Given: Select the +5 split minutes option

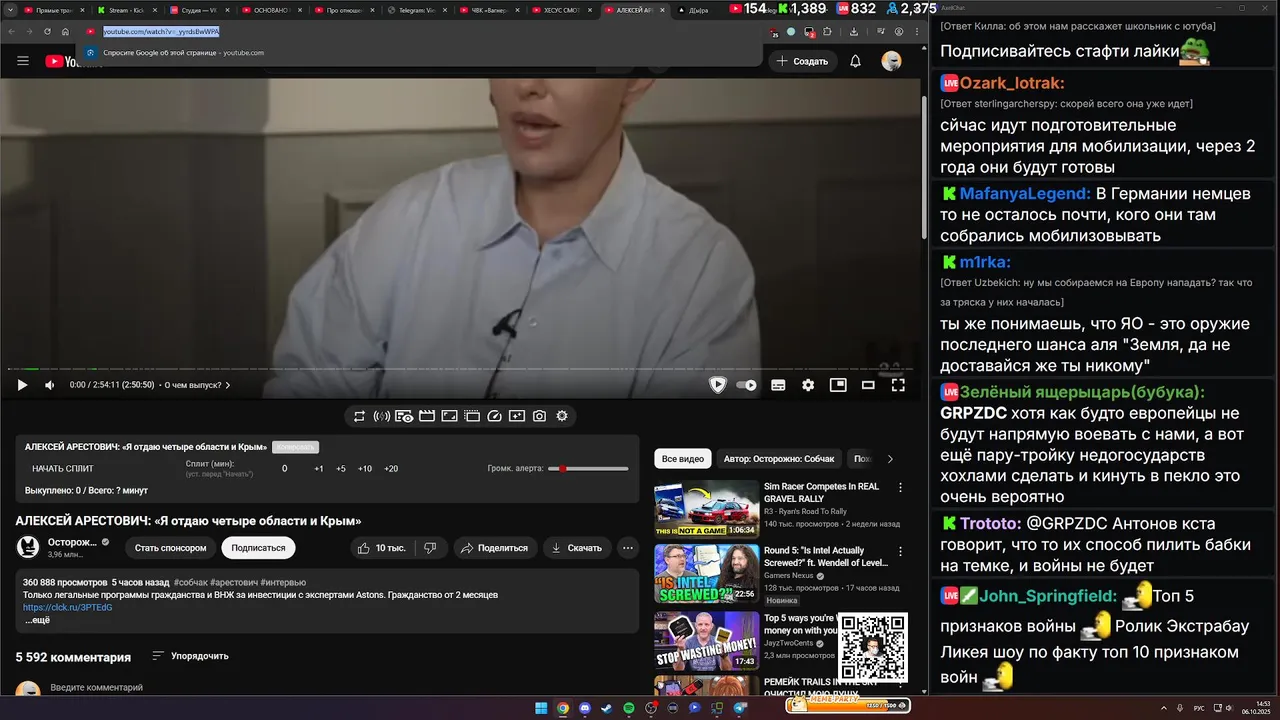Looking at the screenshot, I should [341, 469].
